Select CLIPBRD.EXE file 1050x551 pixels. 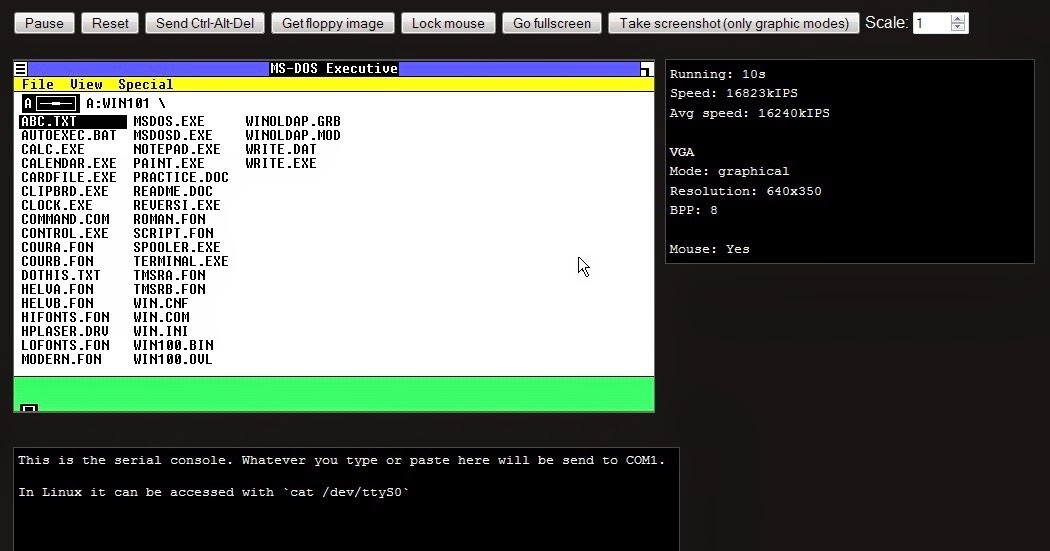point(64,191)
